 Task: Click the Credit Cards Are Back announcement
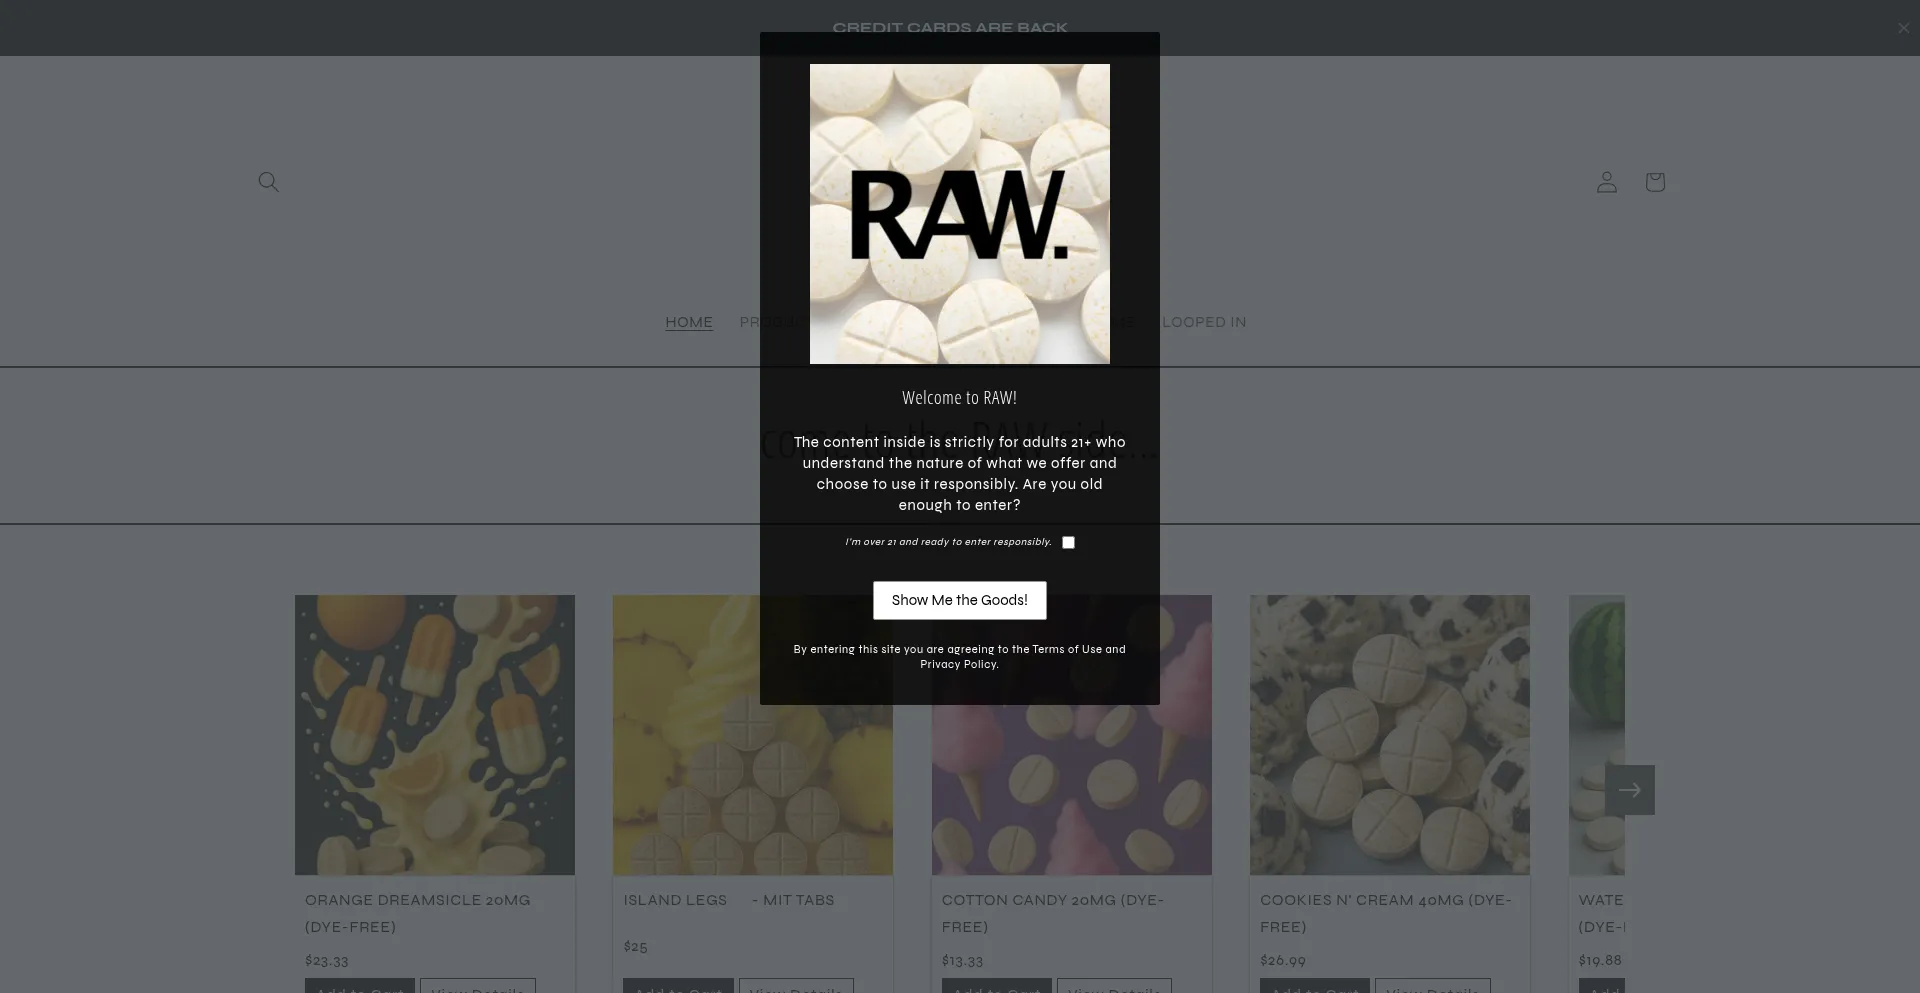click(949, 28)
